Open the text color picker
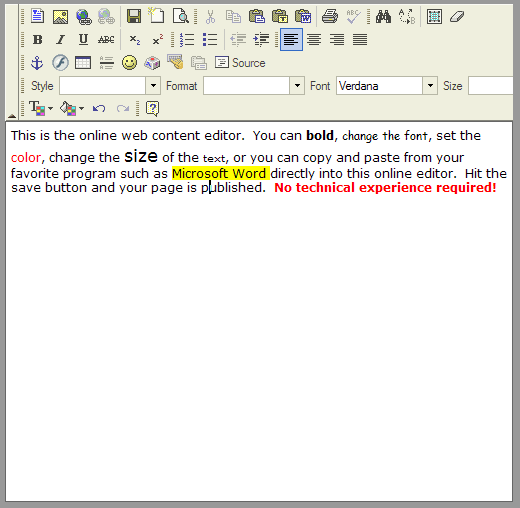The image size is (520, 508). coord(41,108)
